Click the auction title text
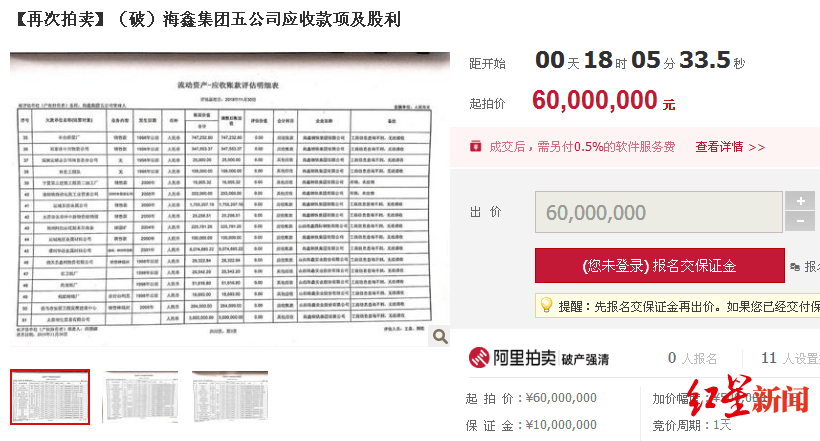Screen dimensions: 820x441 208,19
